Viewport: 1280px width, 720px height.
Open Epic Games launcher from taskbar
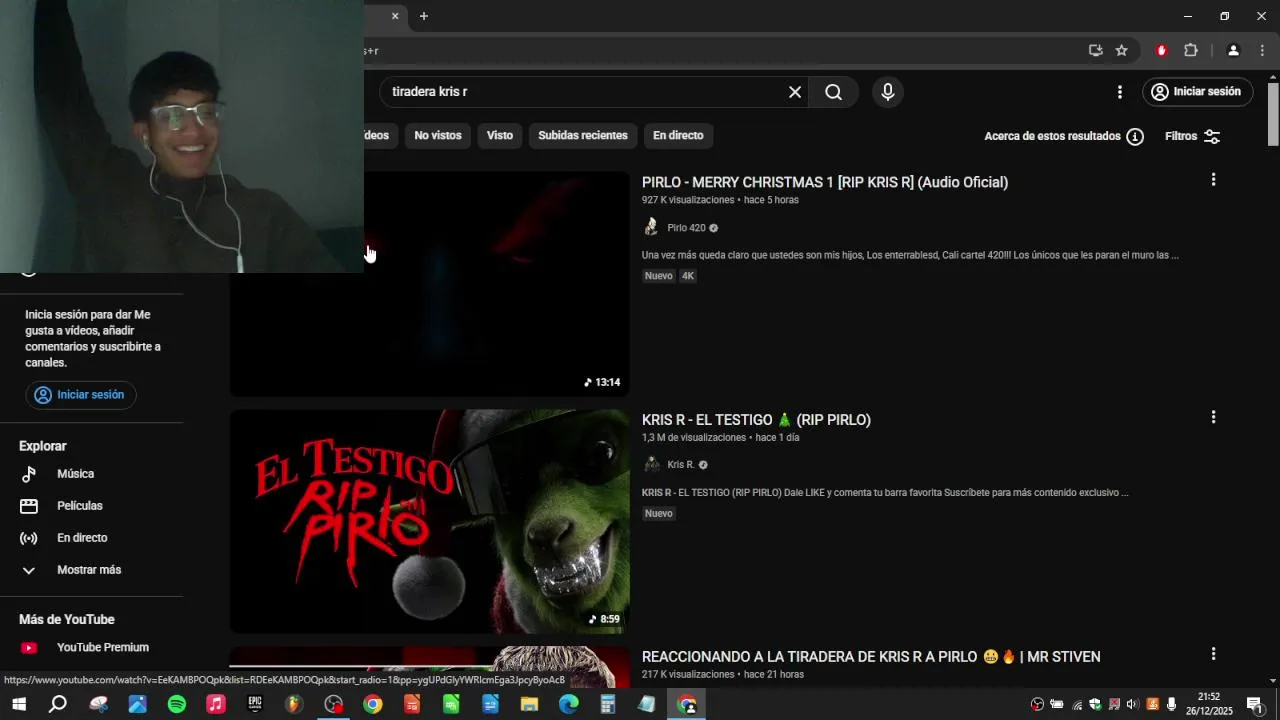(x=255, y=705)
